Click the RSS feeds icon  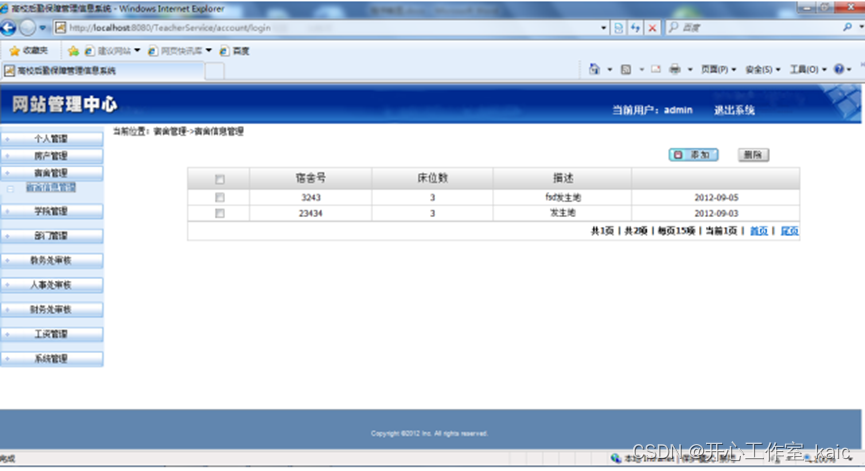(626, 69)
